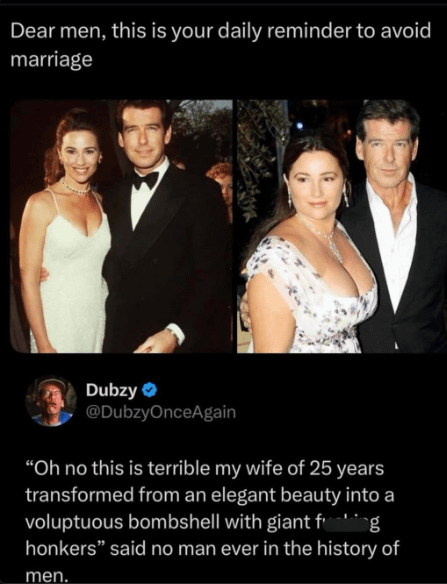Click the pearl necklace in the left photo

point(76,188)
